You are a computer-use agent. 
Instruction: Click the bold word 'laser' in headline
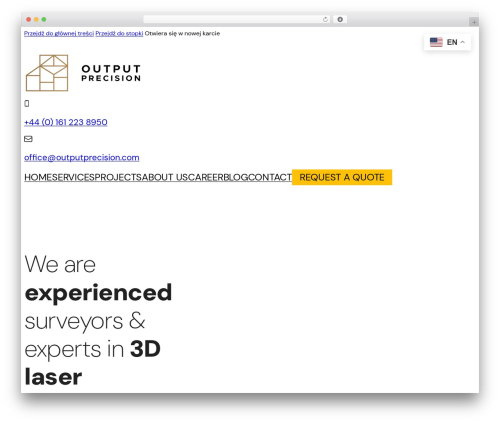point(53,377)
